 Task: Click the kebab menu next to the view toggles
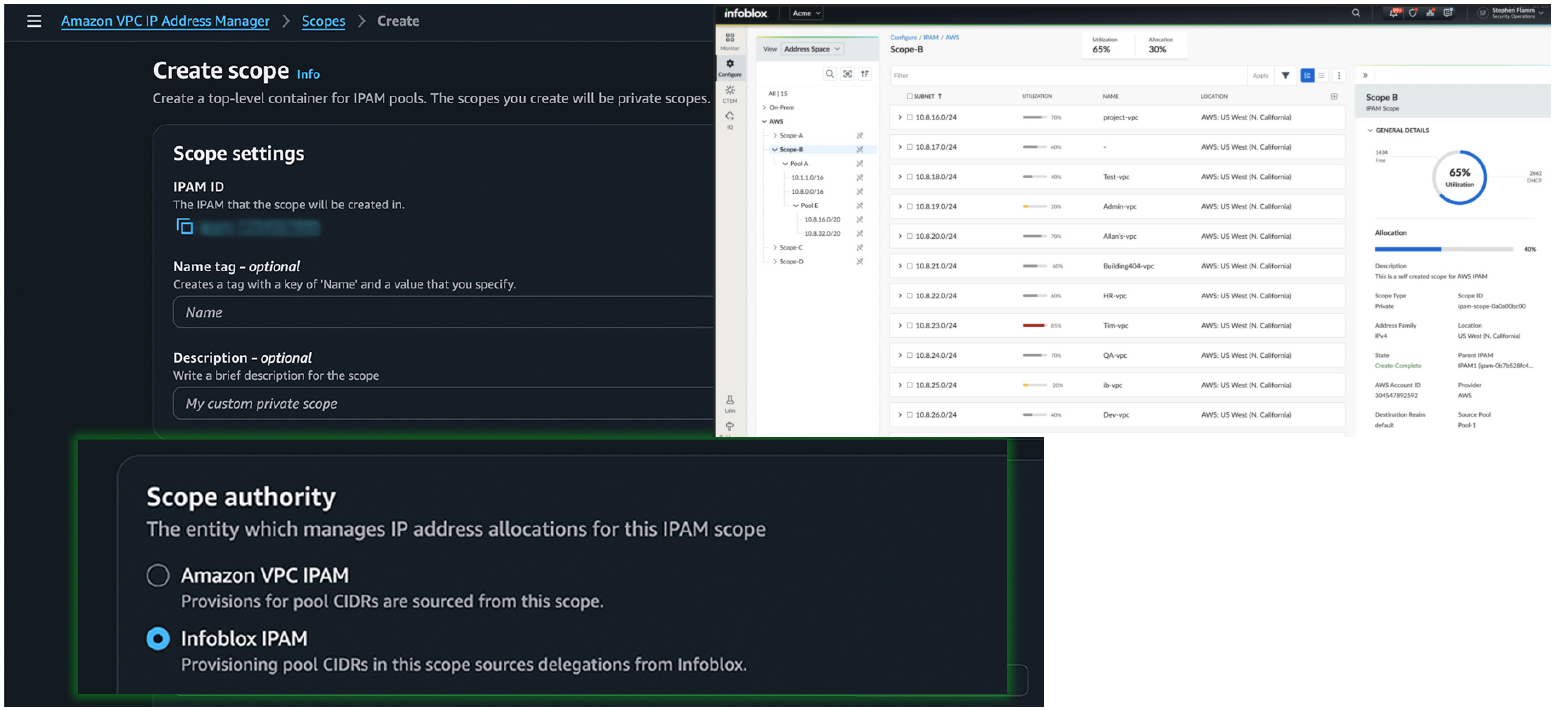point(1339,75)
